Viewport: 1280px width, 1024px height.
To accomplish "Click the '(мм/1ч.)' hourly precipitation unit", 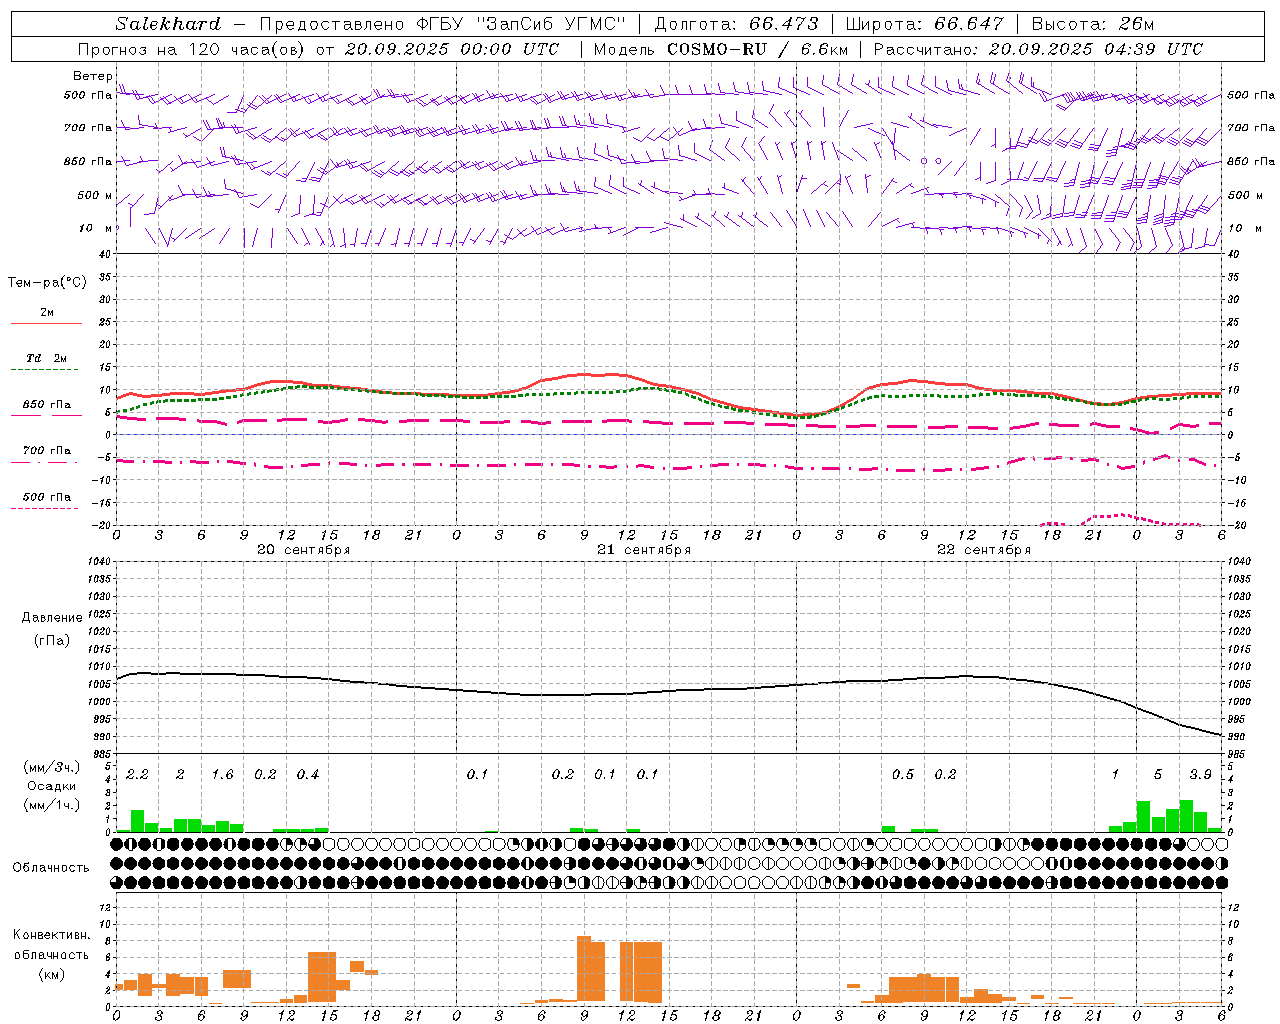I will tap(51, 805).
